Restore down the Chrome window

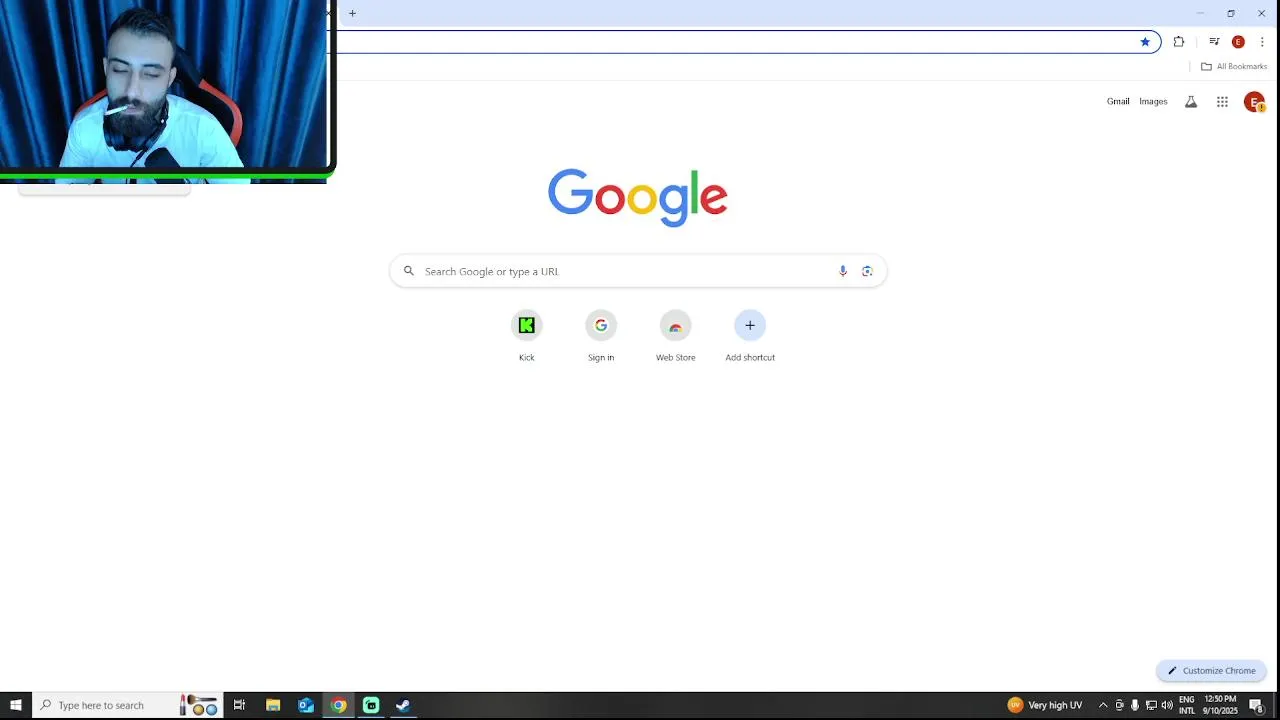click(x=1231, y=13)
